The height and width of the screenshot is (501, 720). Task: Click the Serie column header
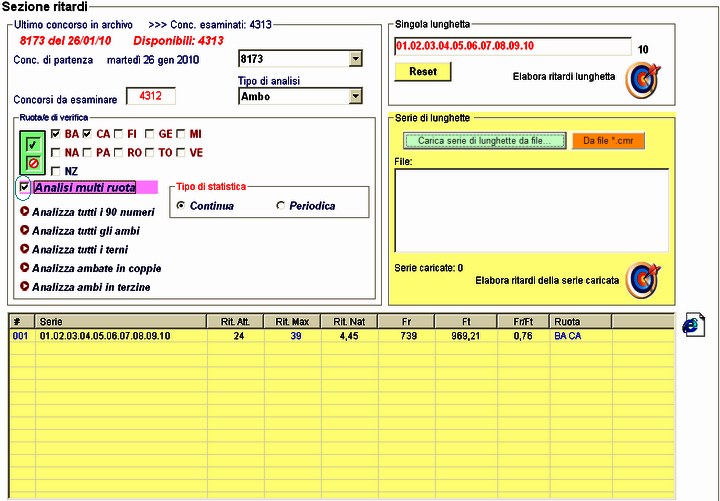pos(121,321)
